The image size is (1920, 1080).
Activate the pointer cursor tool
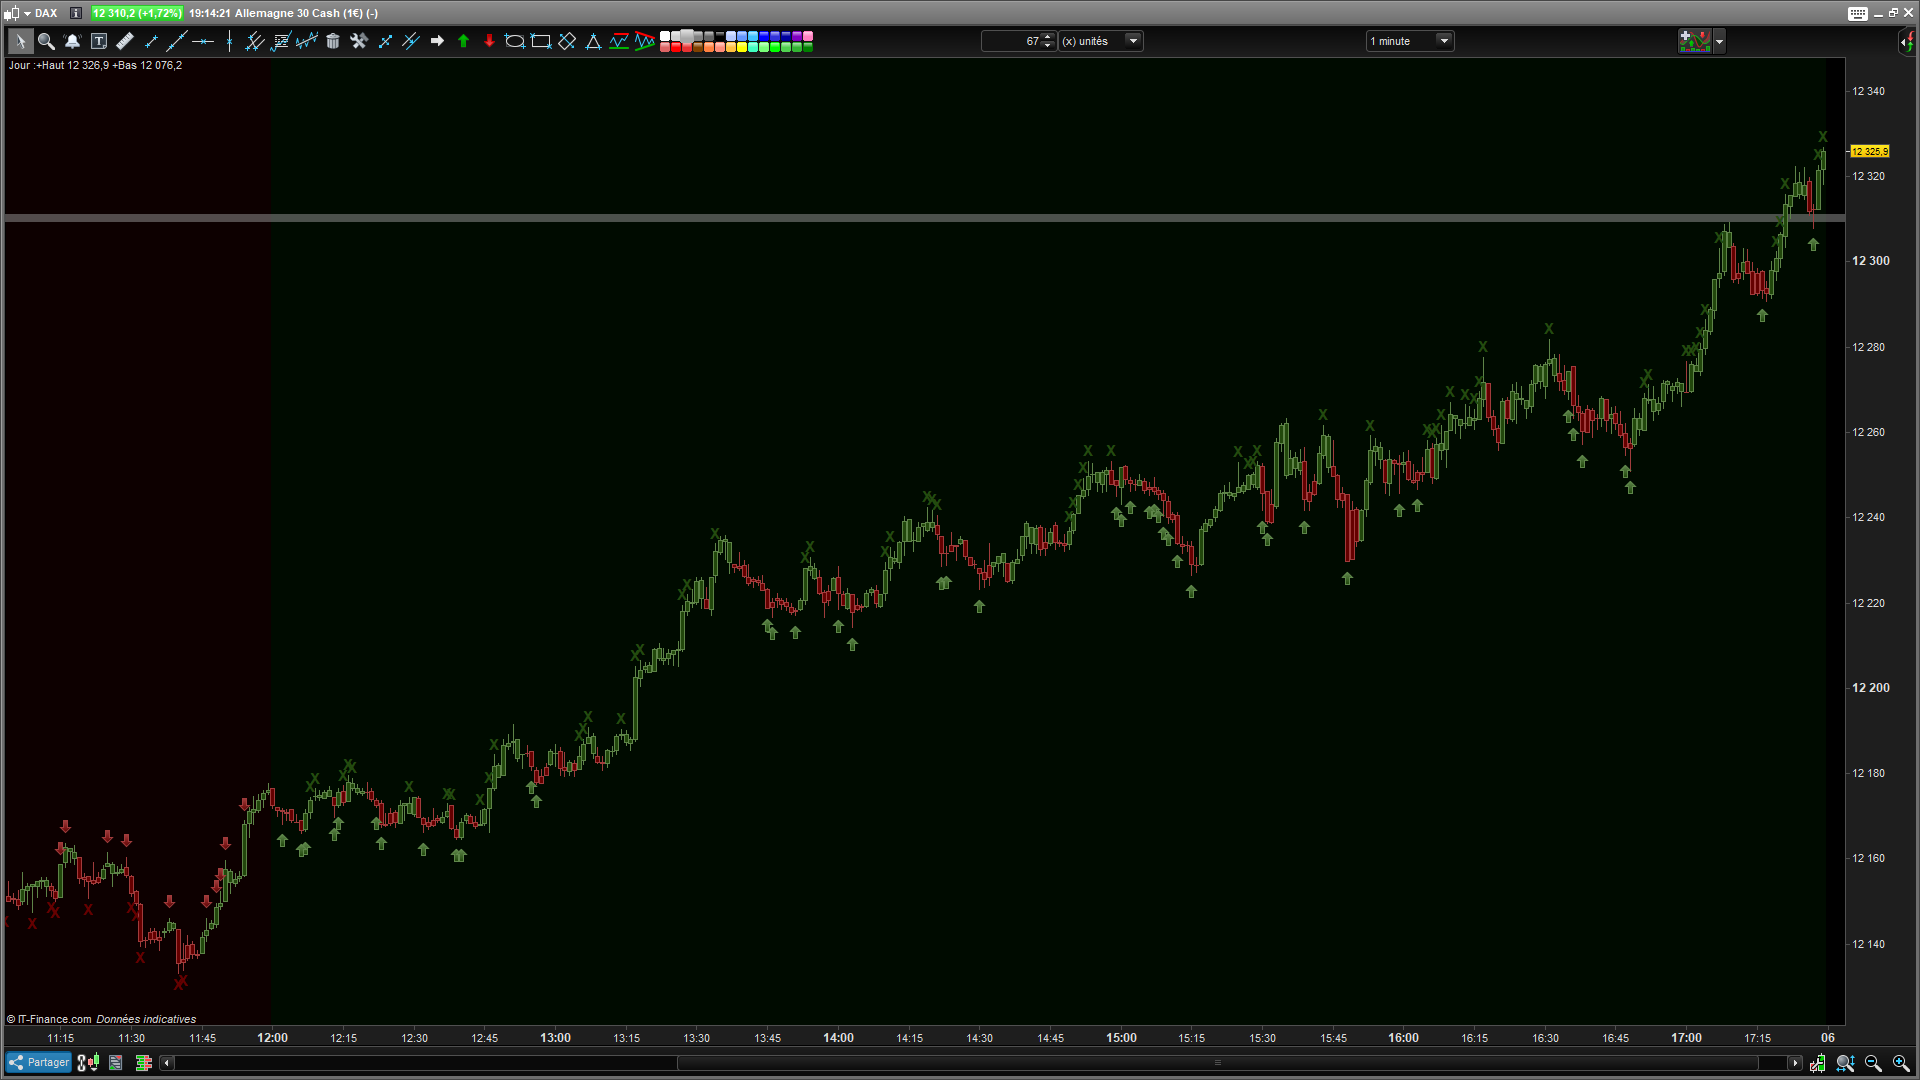point(20,41)
